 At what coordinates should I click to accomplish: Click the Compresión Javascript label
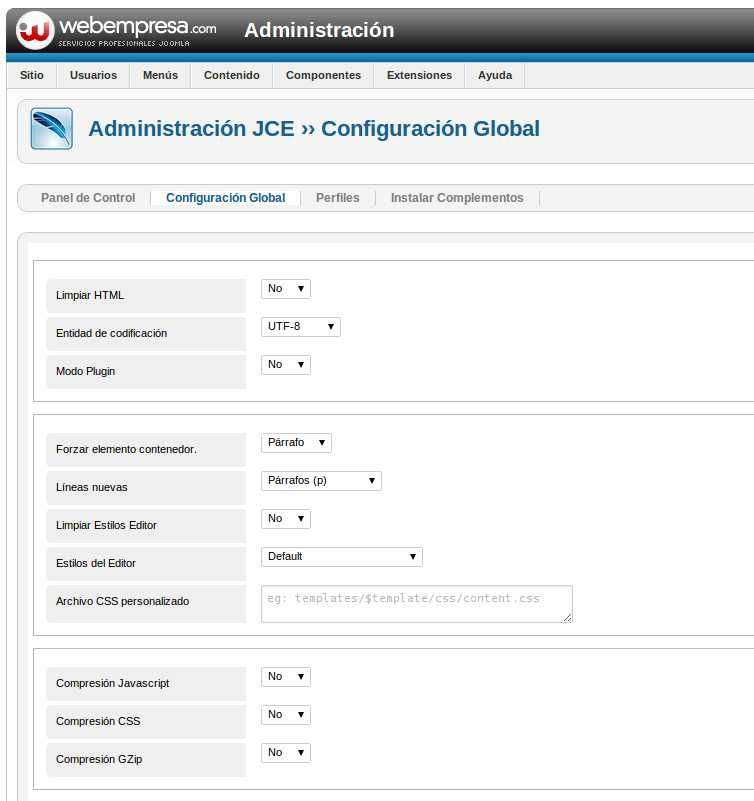[112, 683]
